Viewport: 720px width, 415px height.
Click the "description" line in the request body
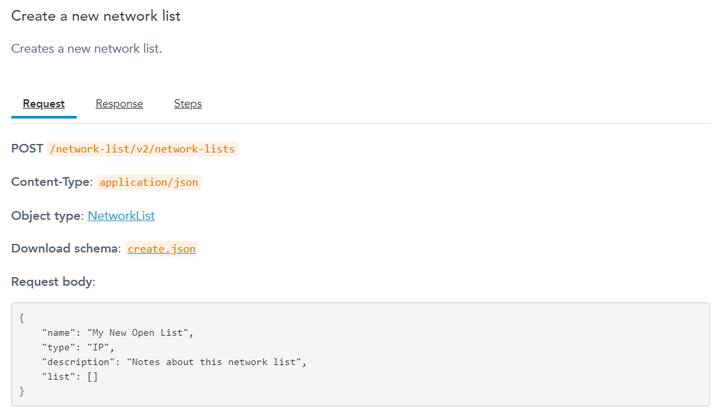point(174,362)
